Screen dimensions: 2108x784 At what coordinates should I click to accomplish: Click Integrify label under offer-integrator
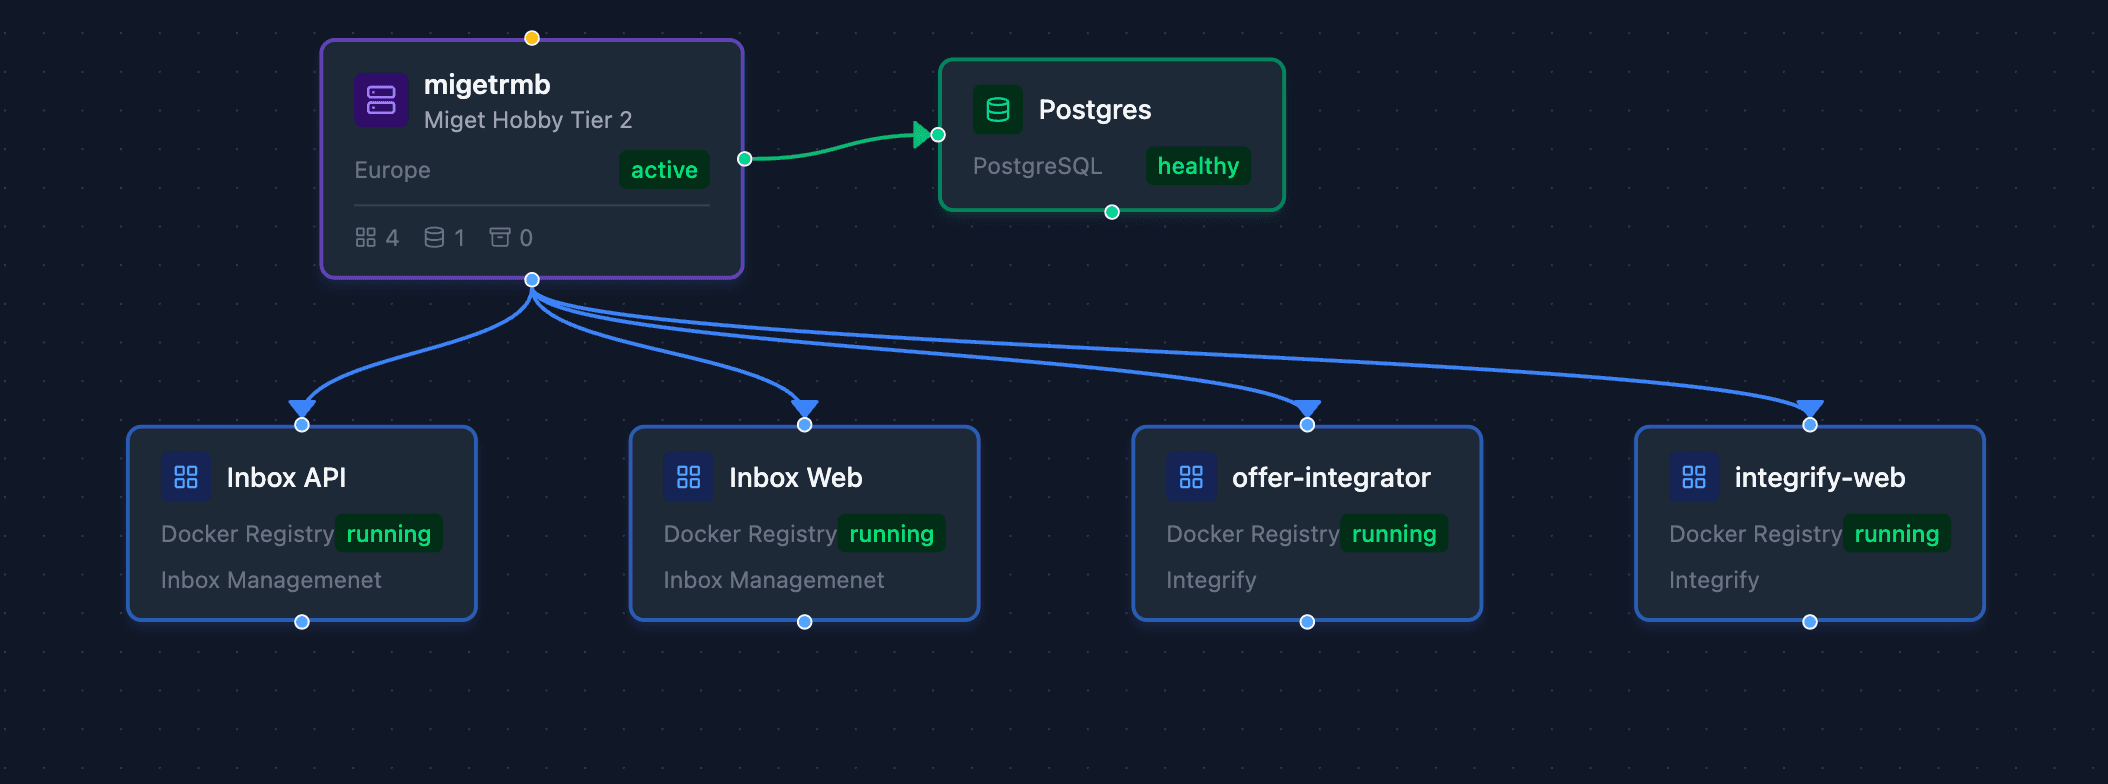pyautogui.click(x=1211, y=580)
